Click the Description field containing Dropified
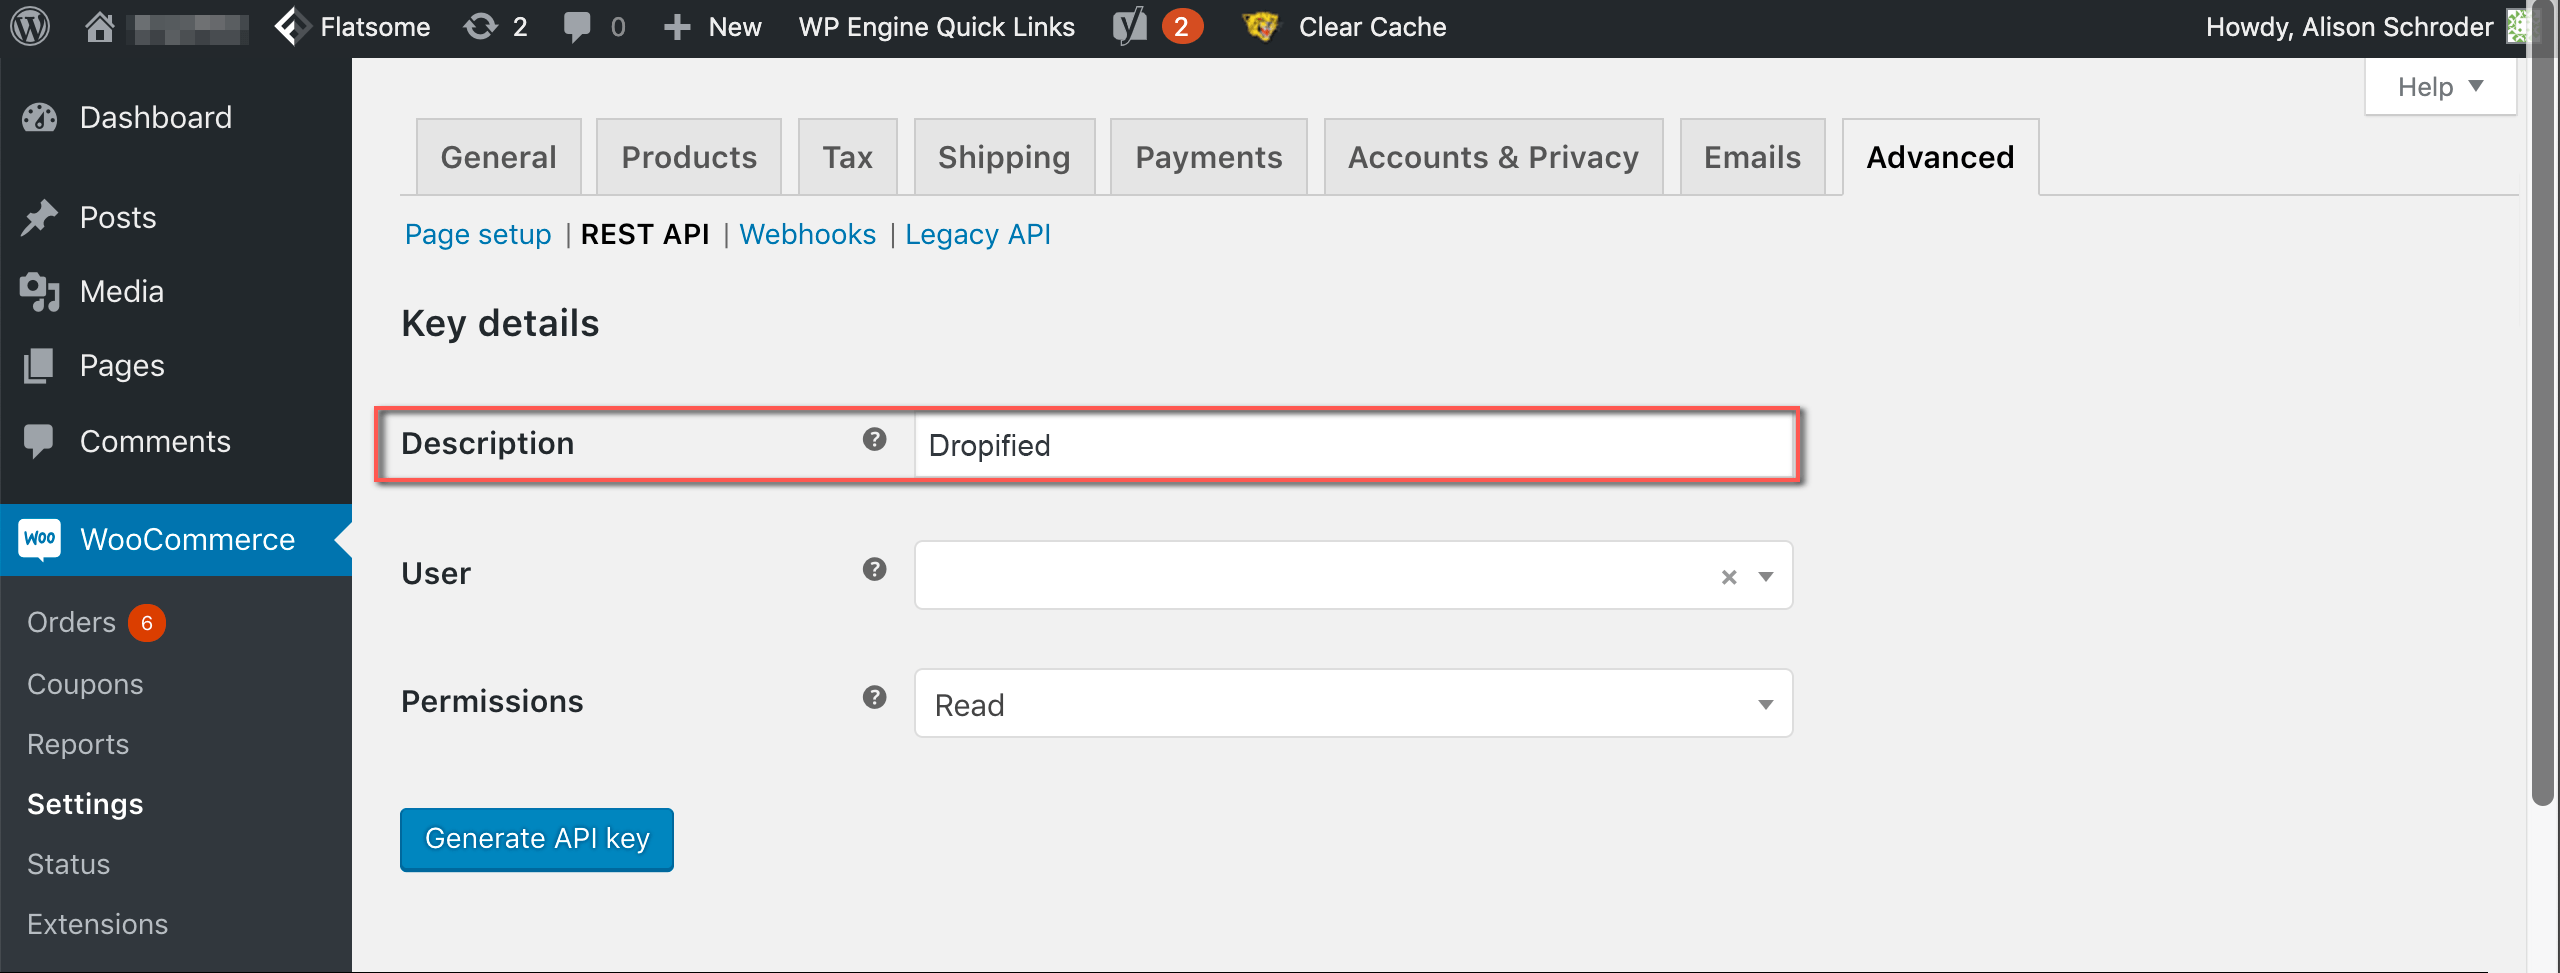 [1354, 445]
